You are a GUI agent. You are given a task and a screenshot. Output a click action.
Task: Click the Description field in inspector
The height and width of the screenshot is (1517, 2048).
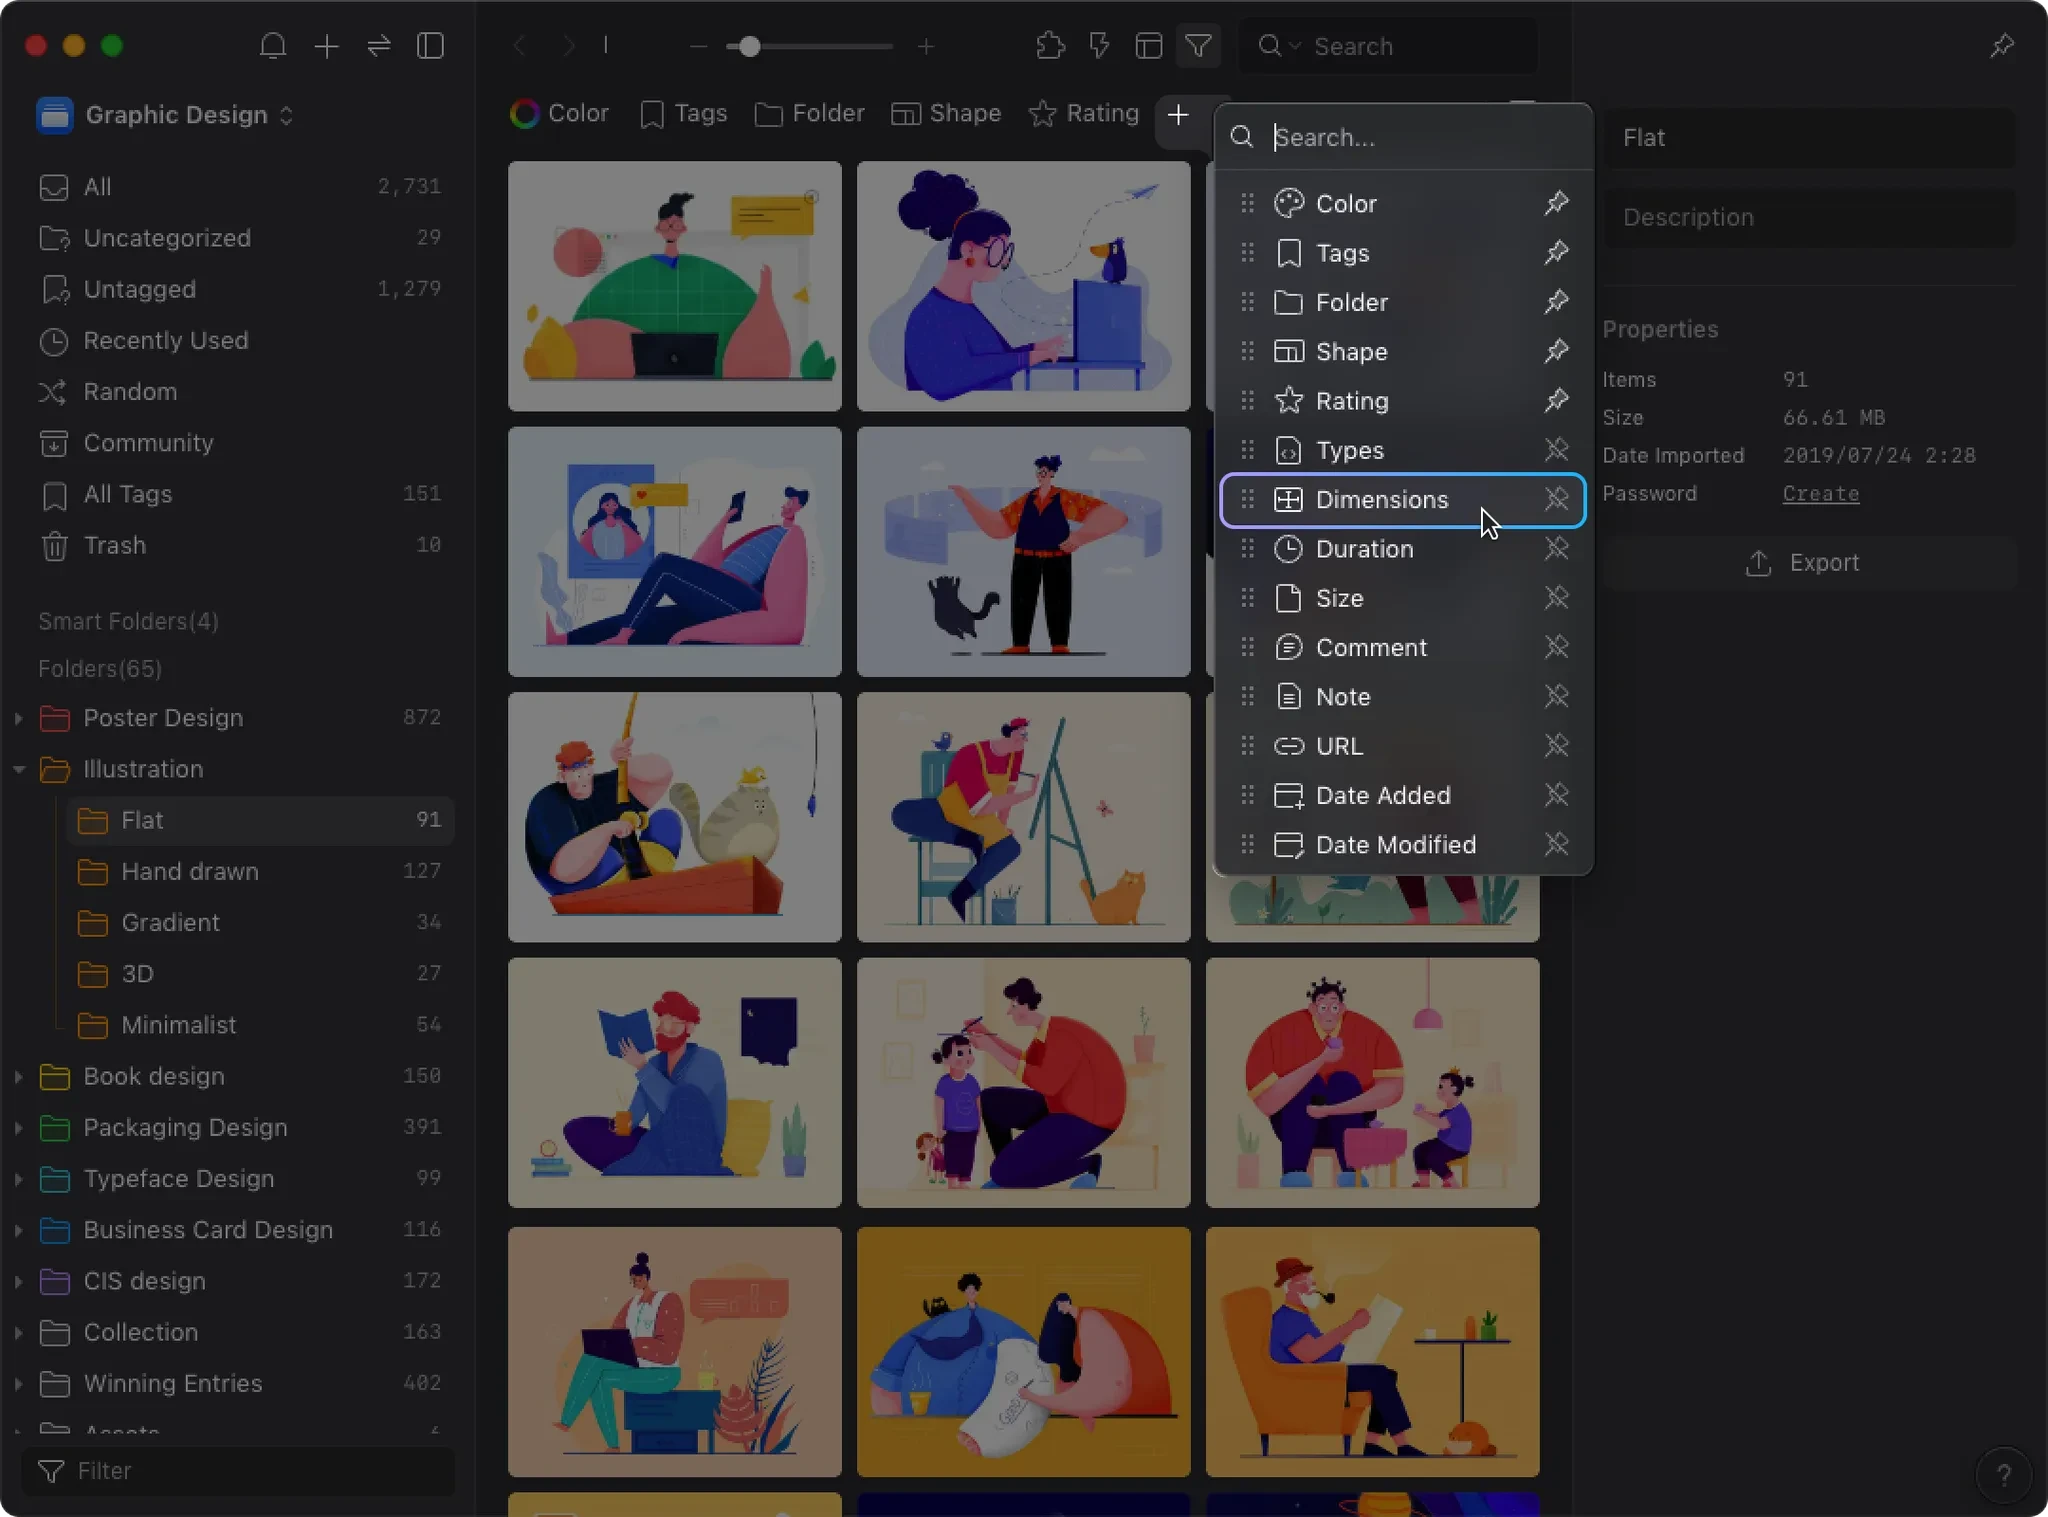pyautogui.click(x=1809, y=217)
